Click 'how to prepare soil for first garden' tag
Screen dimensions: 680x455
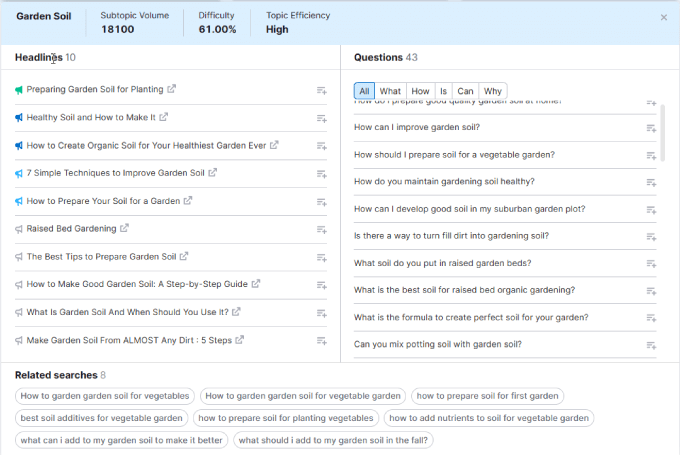point(487,396)
